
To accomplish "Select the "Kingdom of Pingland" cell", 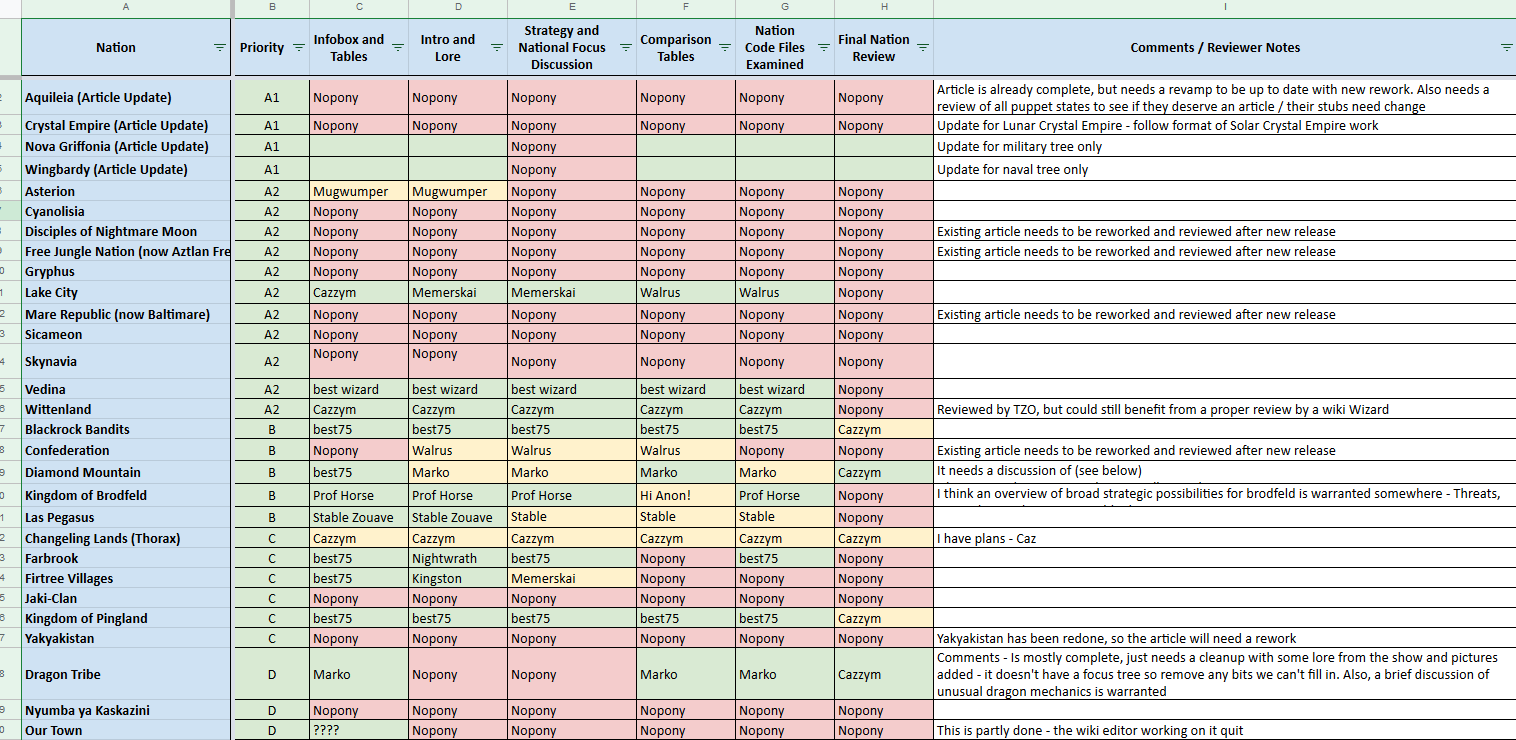I will pos(126,619).
